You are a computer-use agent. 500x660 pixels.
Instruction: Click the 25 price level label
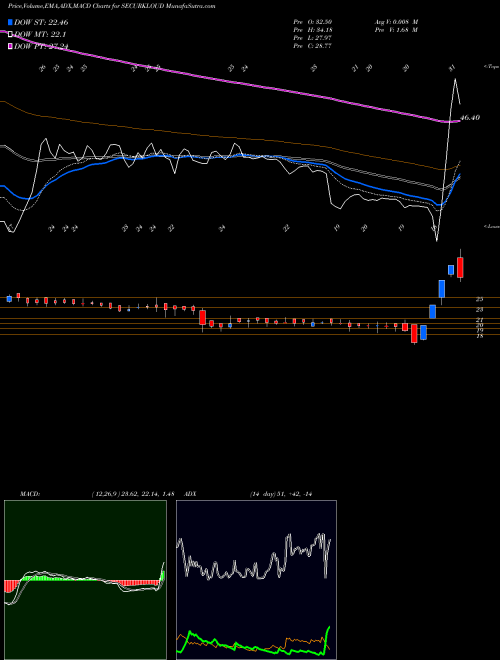tap(479, 299)
